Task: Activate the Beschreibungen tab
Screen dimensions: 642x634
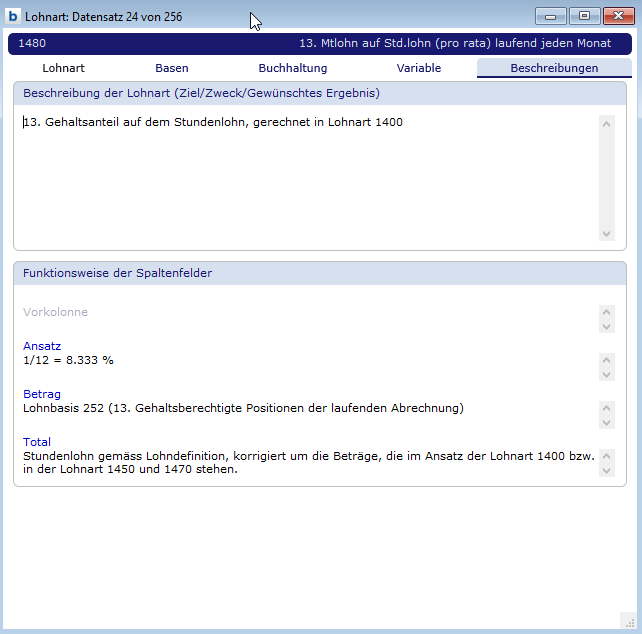Action: pos(554,68)
